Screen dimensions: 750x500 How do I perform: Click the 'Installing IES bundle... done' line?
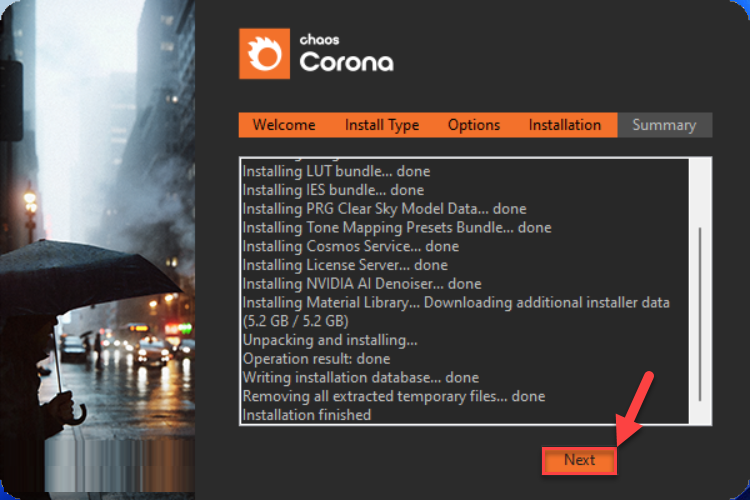click(x=333, y=190)
